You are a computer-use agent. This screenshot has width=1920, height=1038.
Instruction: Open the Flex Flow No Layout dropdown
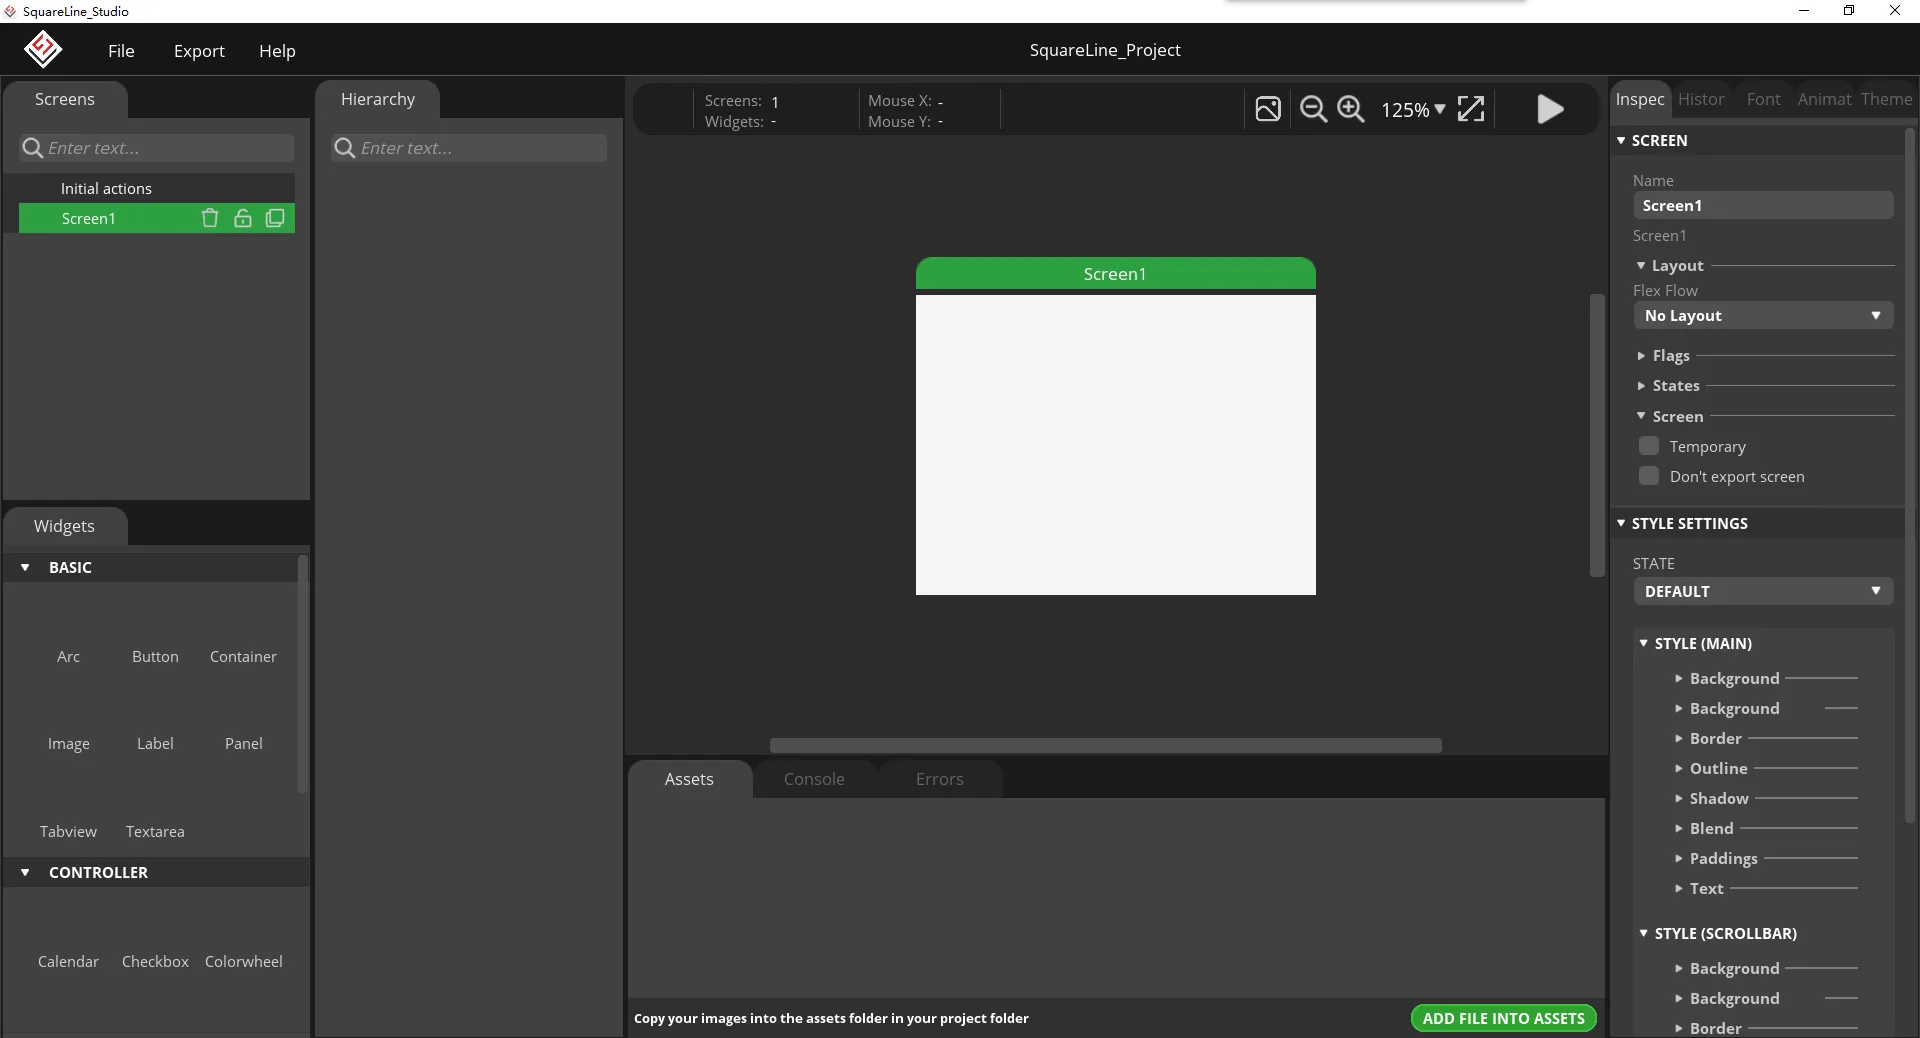1763,316
